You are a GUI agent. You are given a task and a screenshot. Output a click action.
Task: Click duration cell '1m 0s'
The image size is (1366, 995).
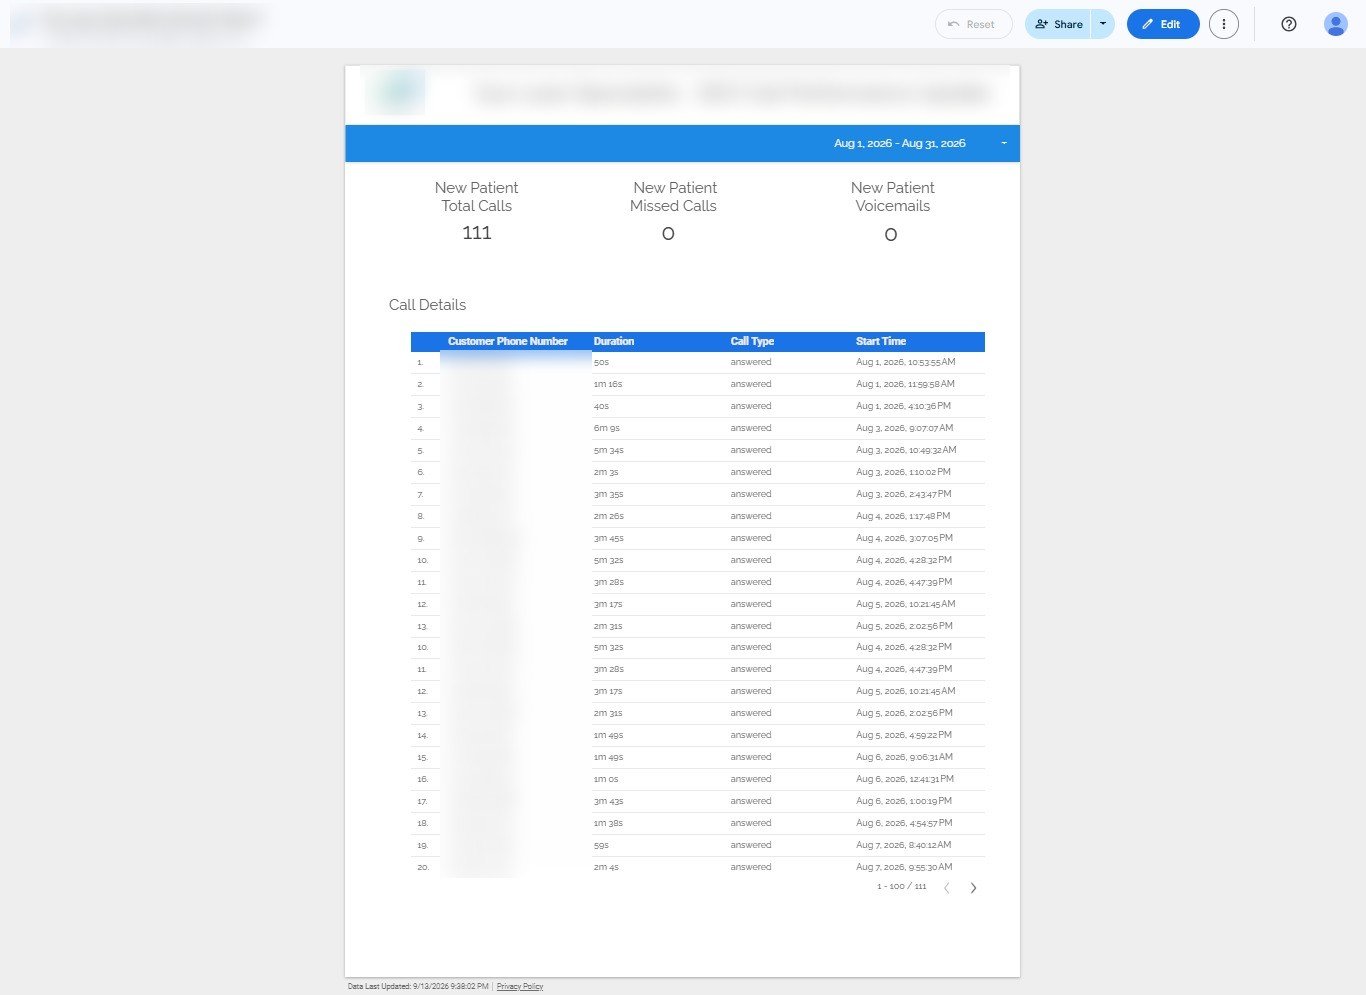point(606,779)
